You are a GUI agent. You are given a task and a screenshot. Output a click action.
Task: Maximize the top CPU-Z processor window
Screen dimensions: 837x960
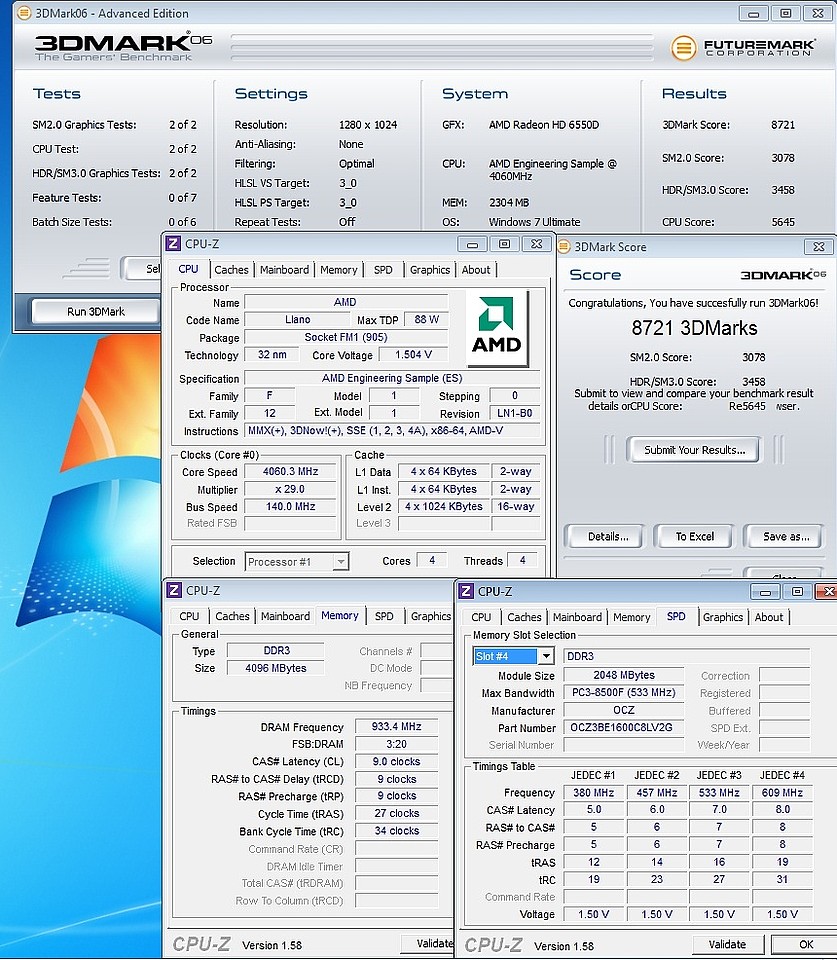[505, 244]
